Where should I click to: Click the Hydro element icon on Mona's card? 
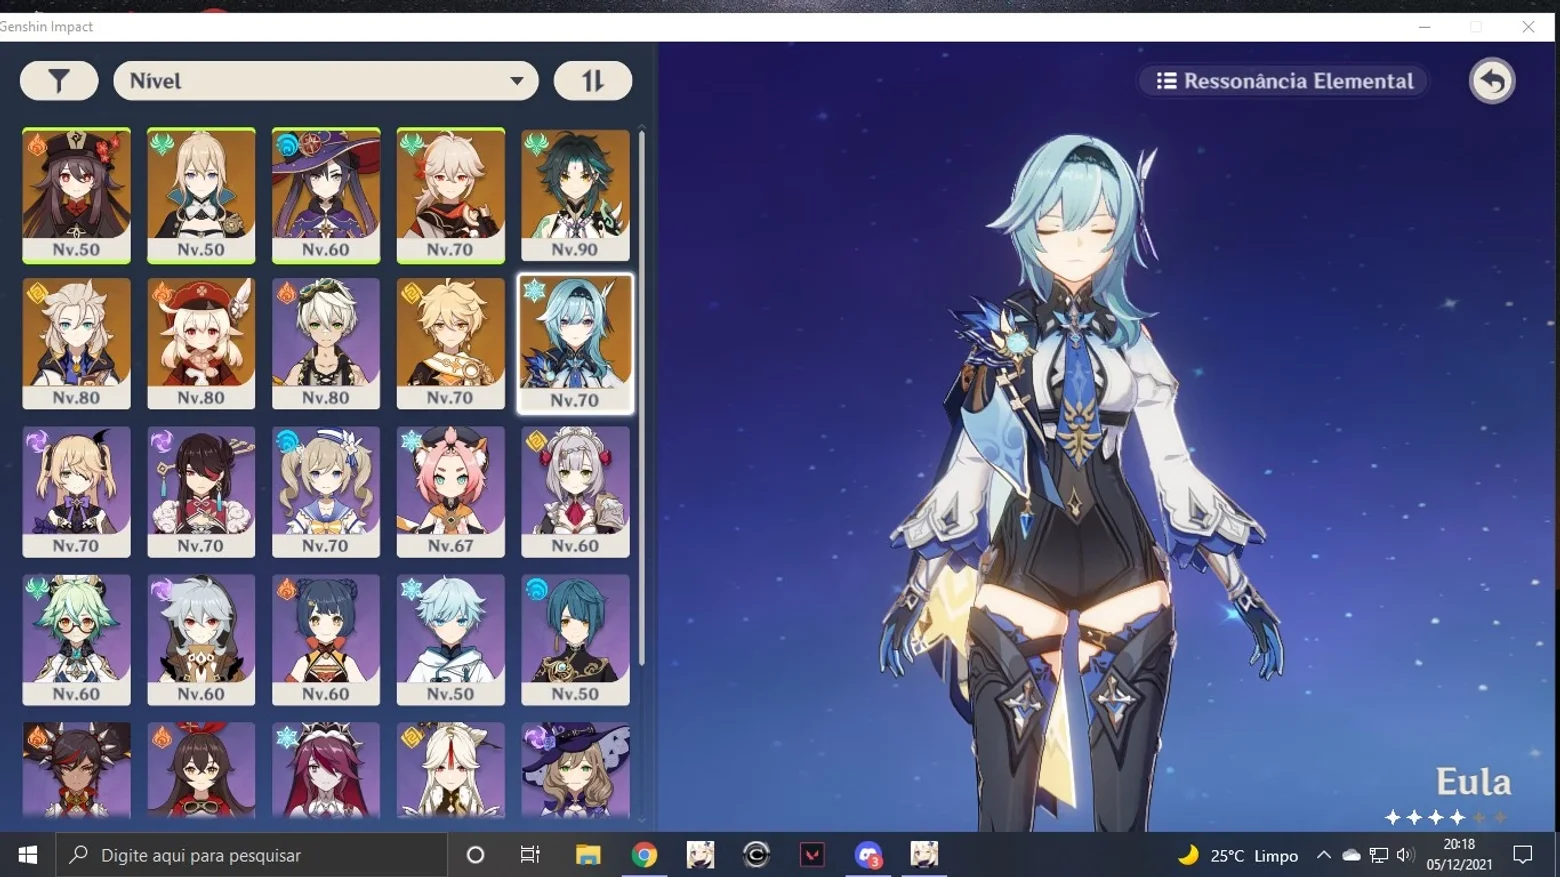point(287,146)
